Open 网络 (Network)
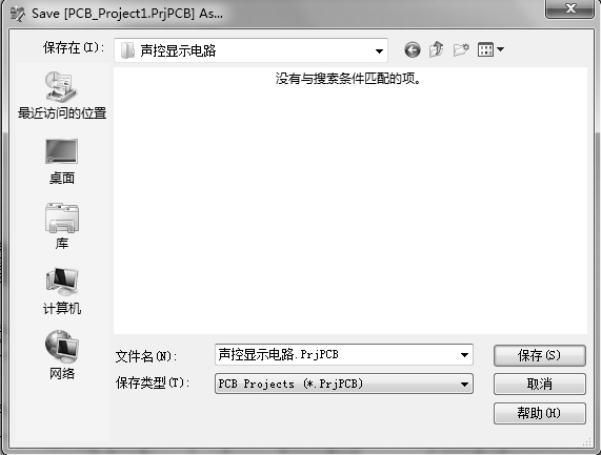601x455 pixels. pyautogui.click(x=62, y=355)
